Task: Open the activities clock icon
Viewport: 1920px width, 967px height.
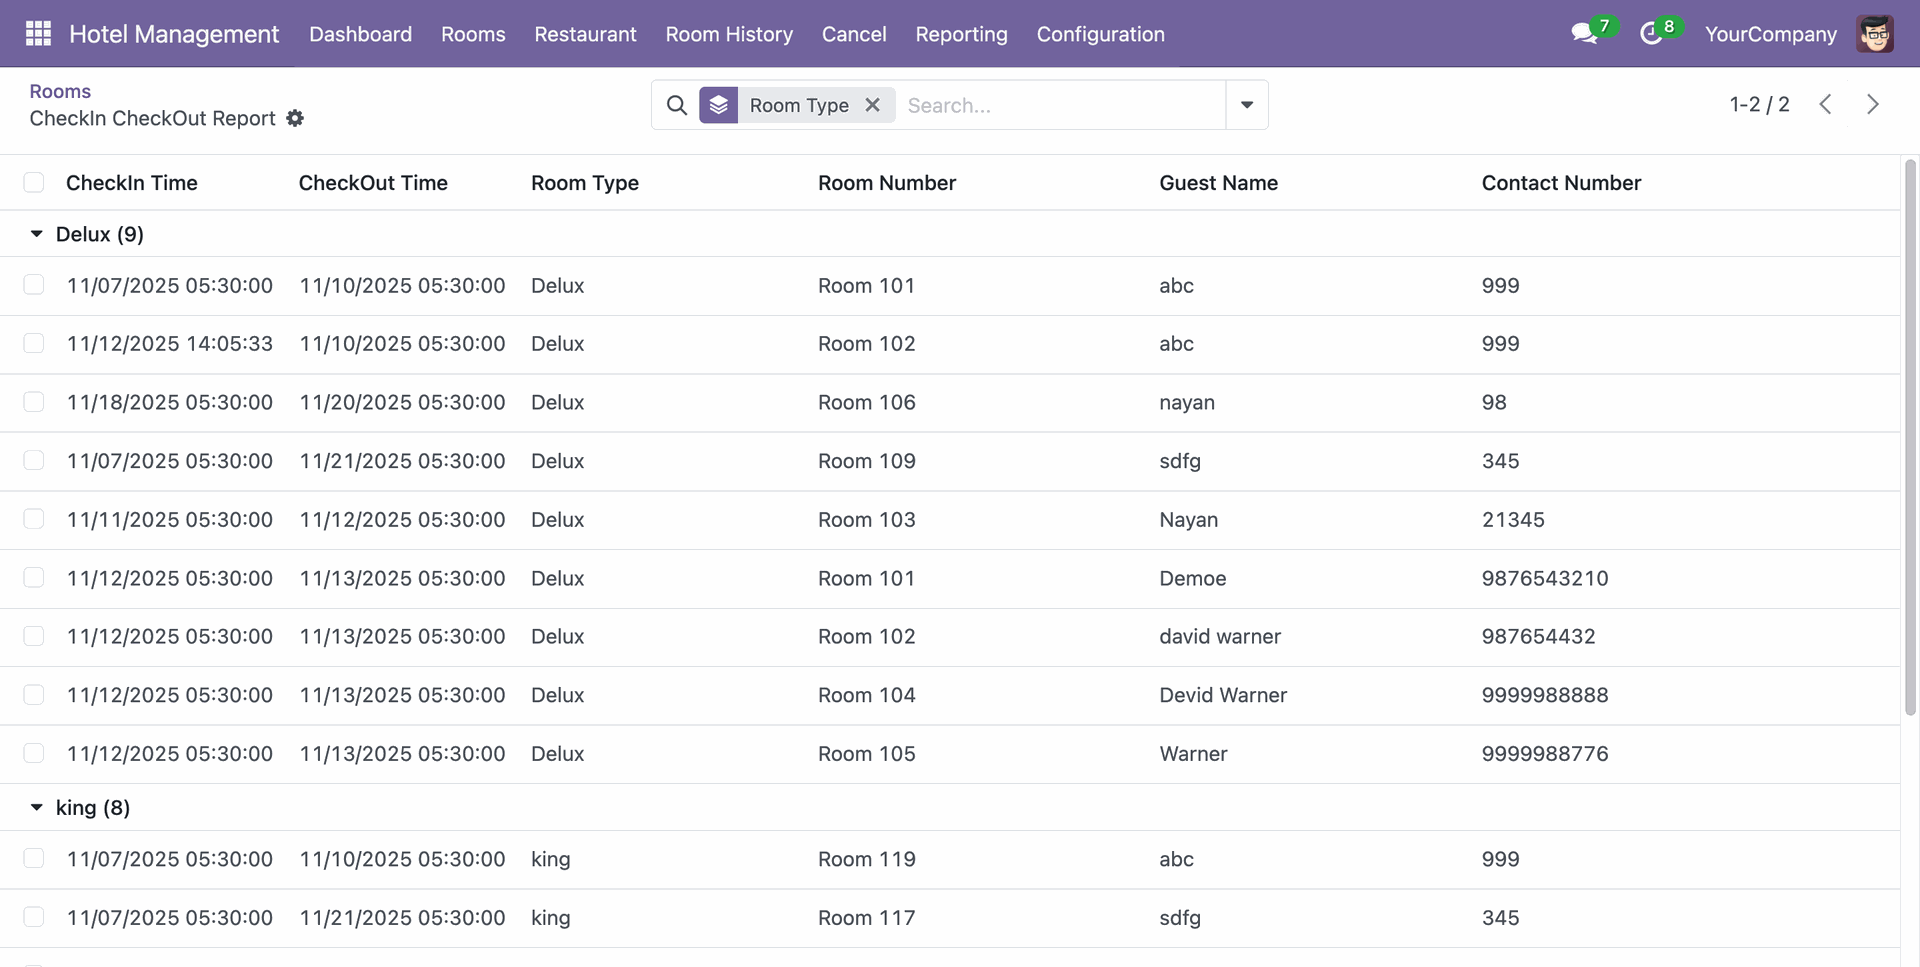Action: click(1651, 34)
